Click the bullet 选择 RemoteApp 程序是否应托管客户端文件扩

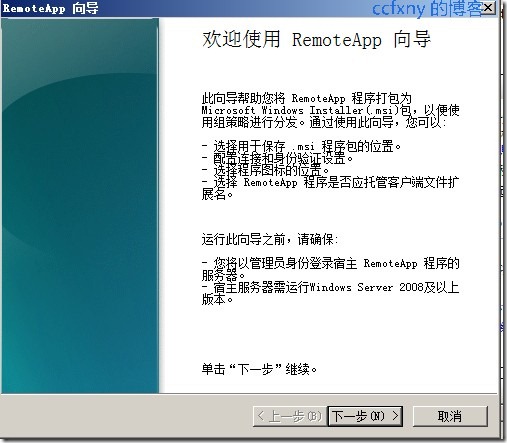331,182
